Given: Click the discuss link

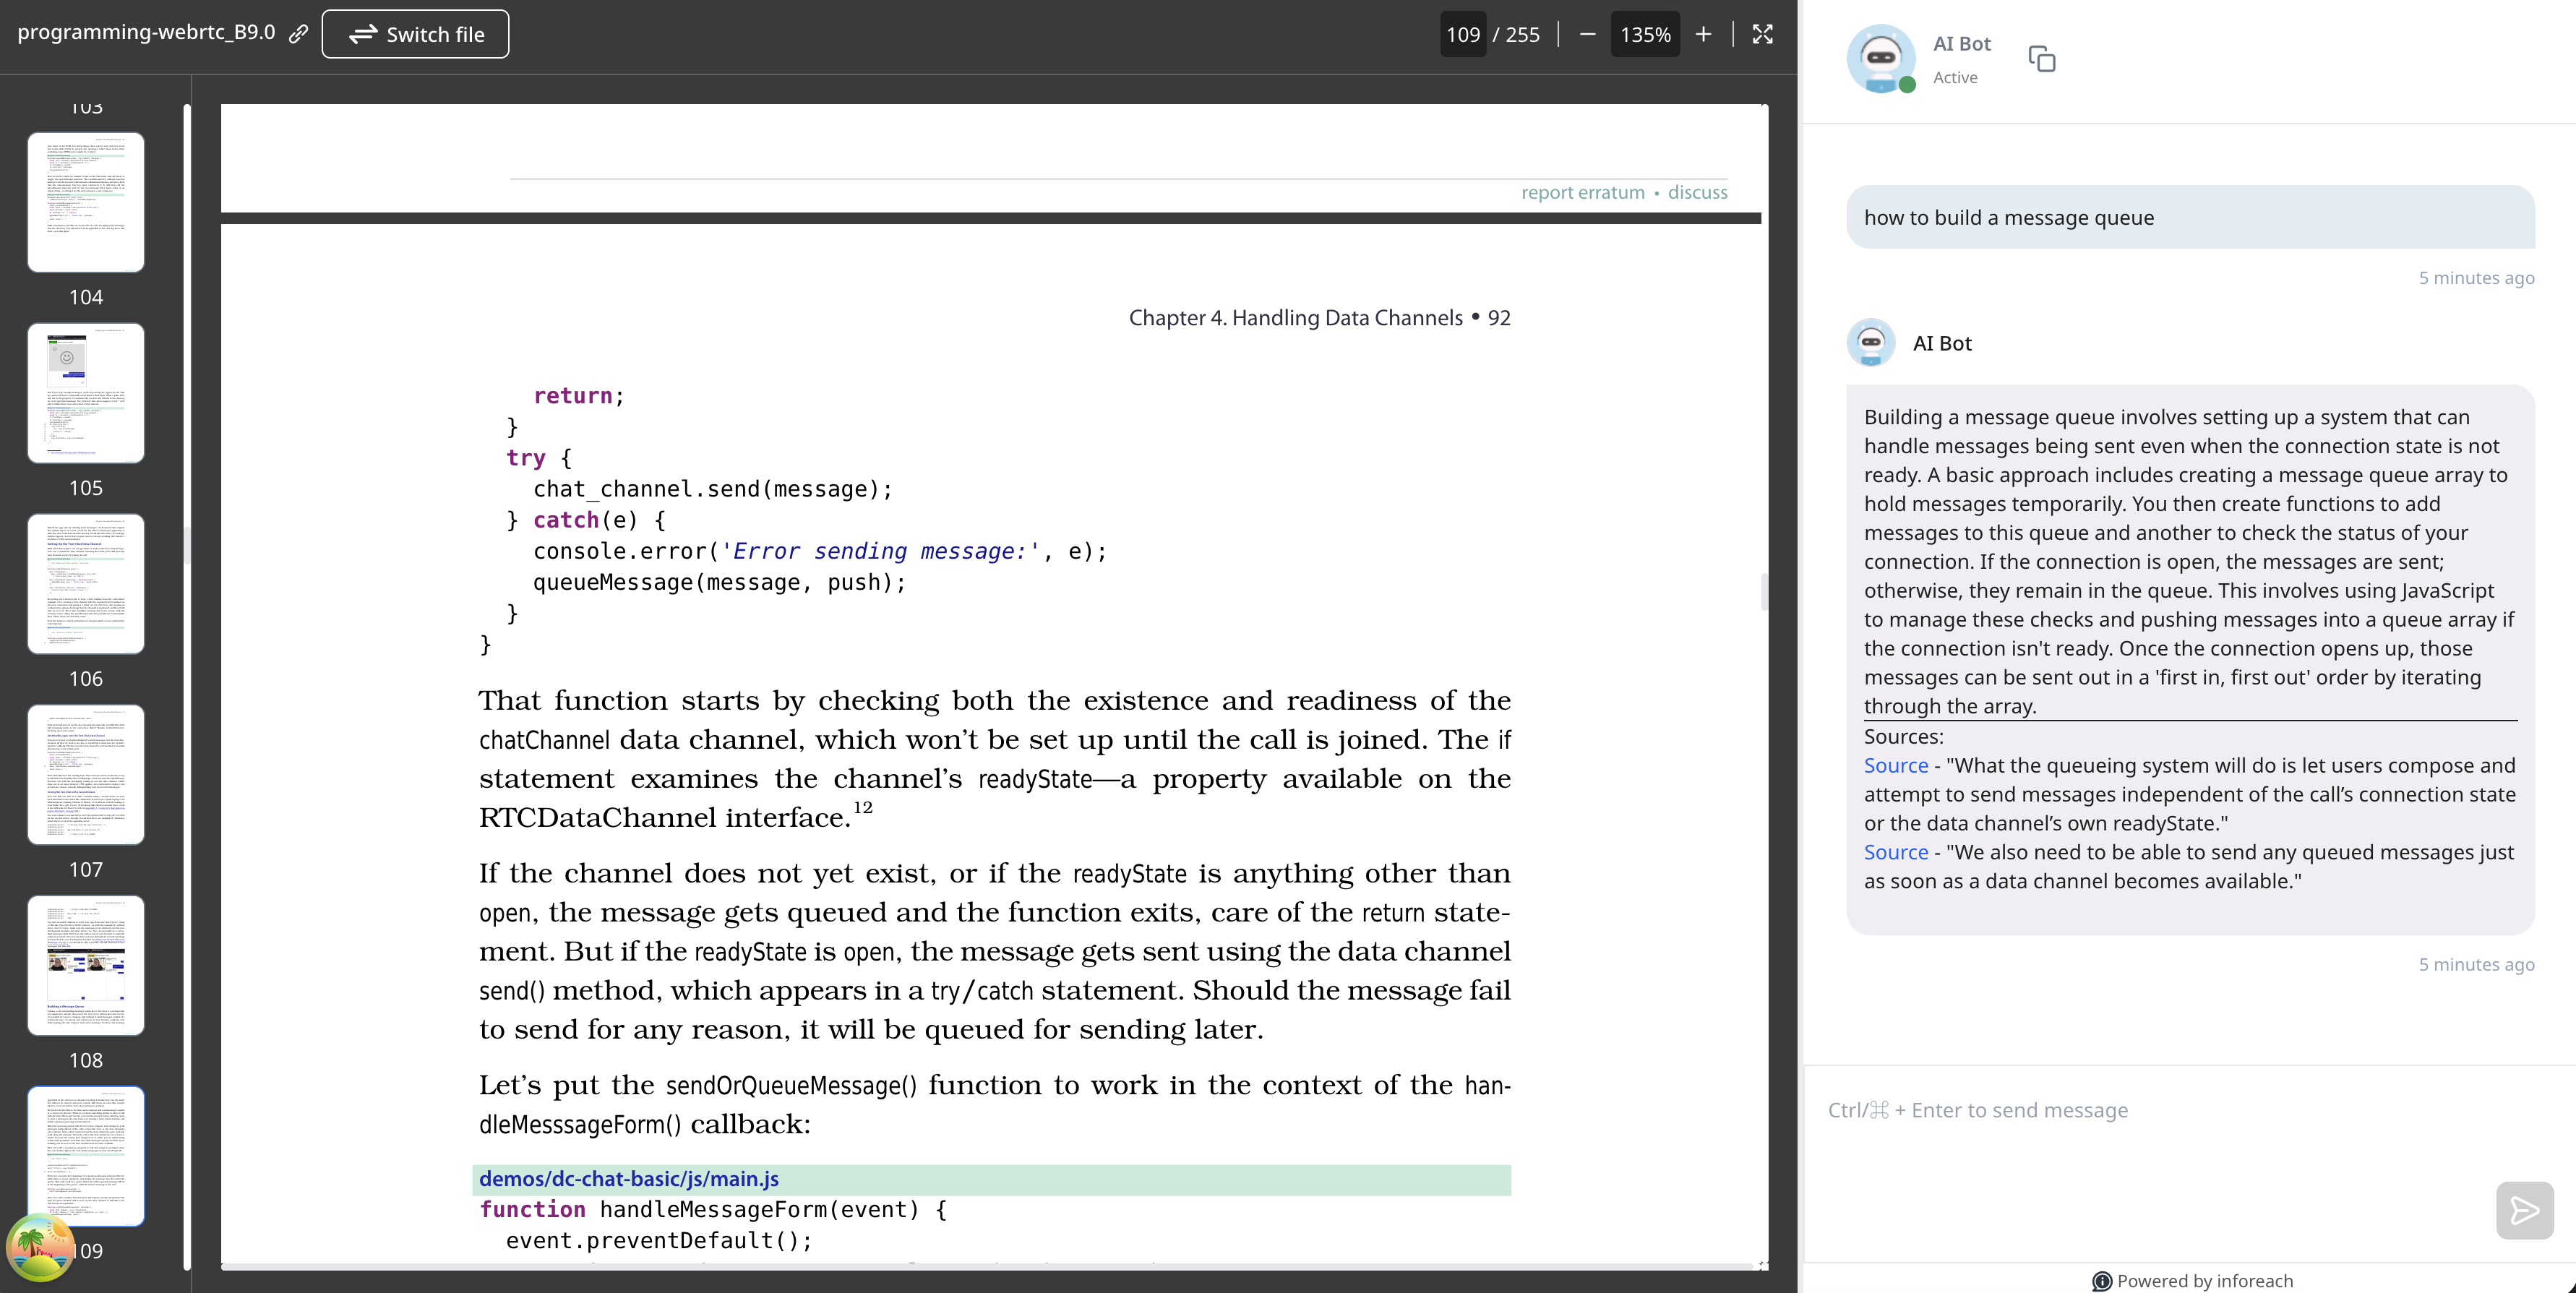Looking at the screenshot, I should [1697, 192].
